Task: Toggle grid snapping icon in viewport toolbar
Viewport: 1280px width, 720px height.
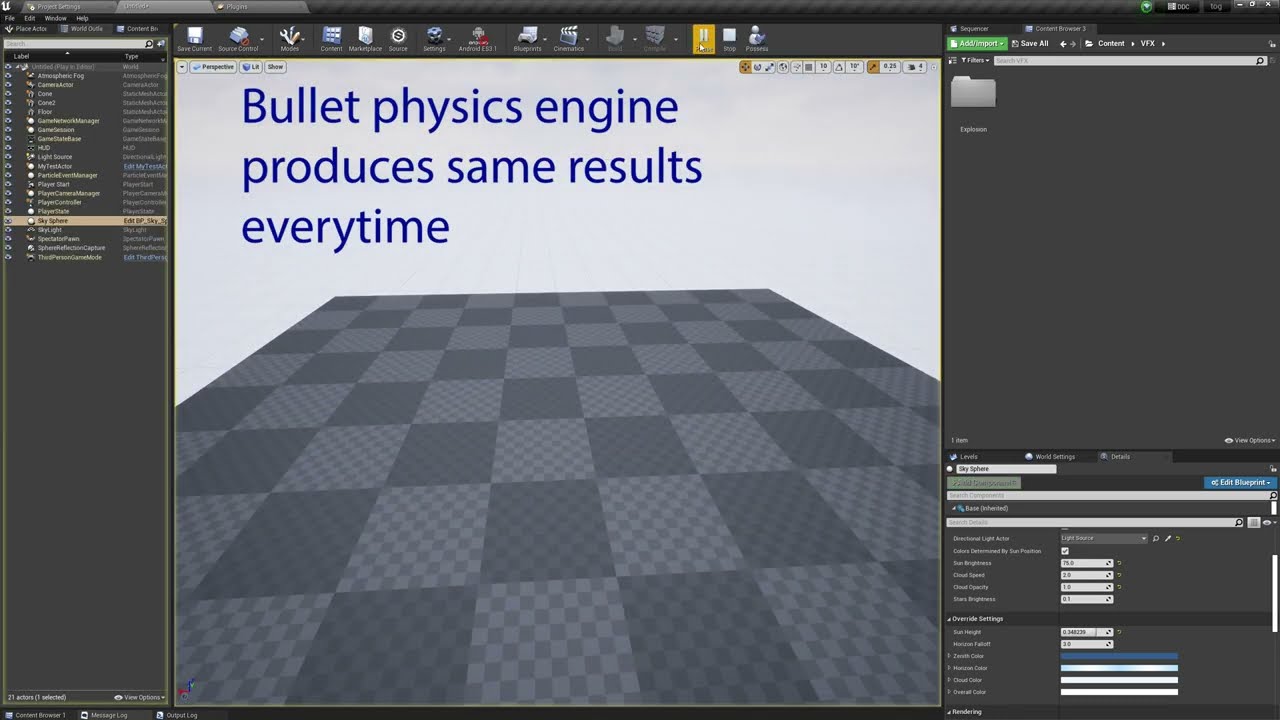Action: (809, 67)
